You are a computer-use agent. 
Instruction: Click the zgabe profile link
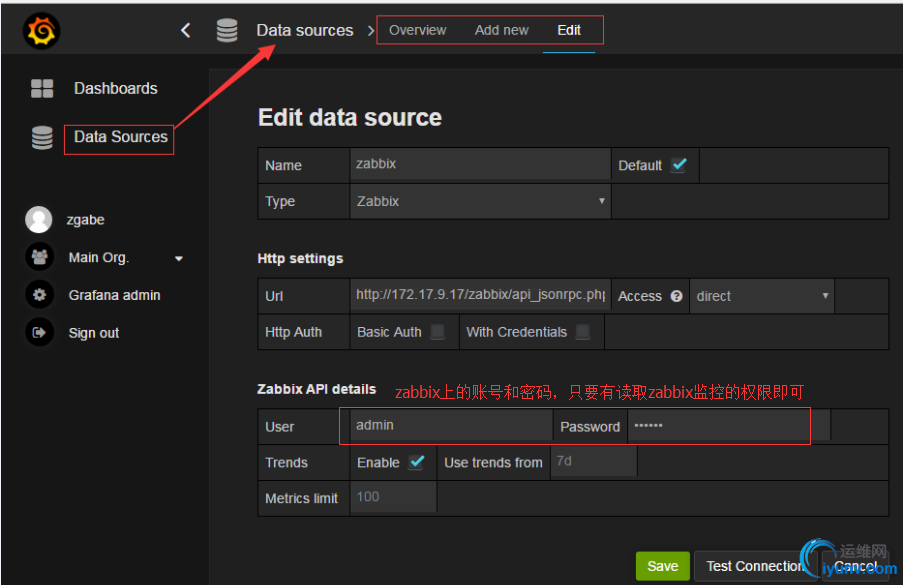85,220
